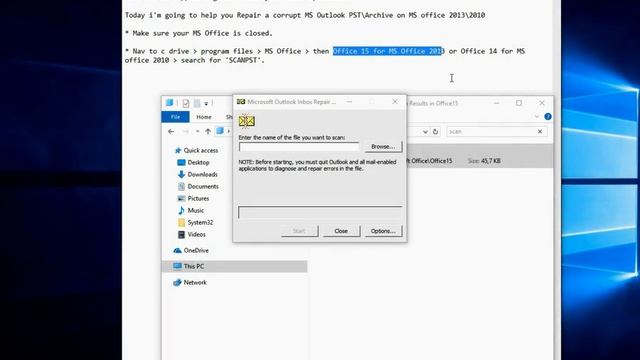Screen dimensions: 640x360
Task: Click Browse in Inbox Repair dialog
Action: (383, 147)
